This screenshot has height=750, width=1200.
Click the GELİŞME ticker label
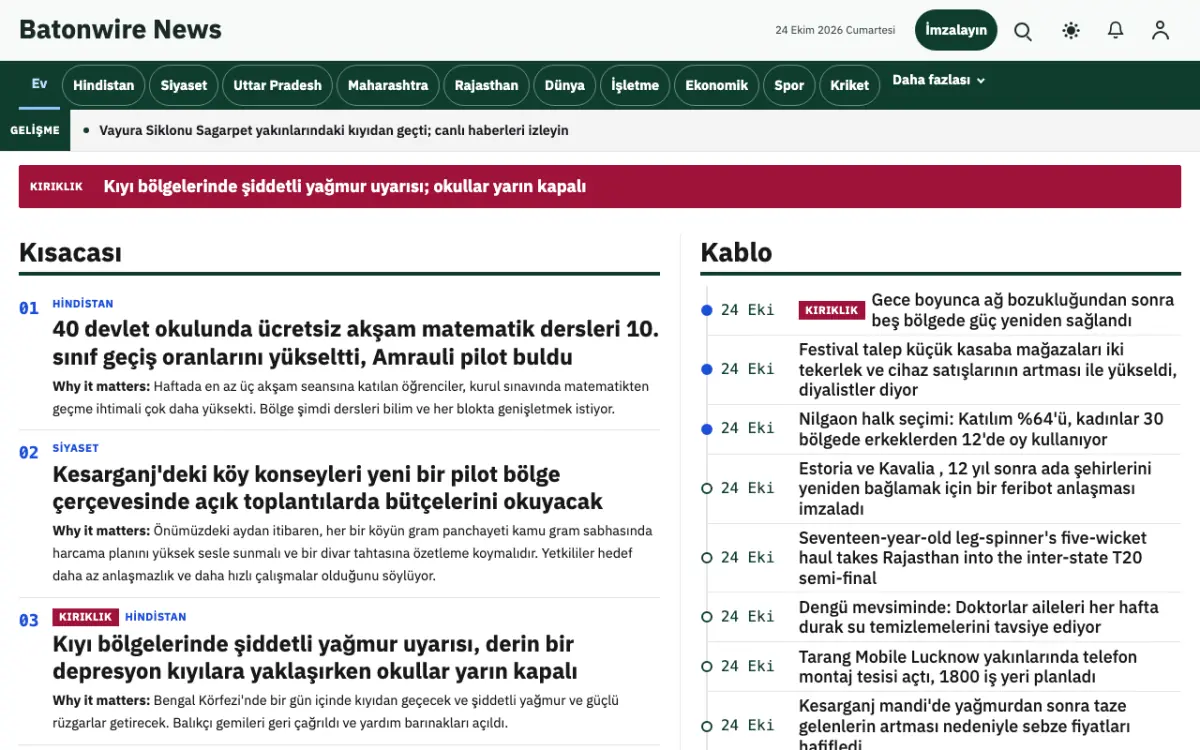tap(35, 130)
